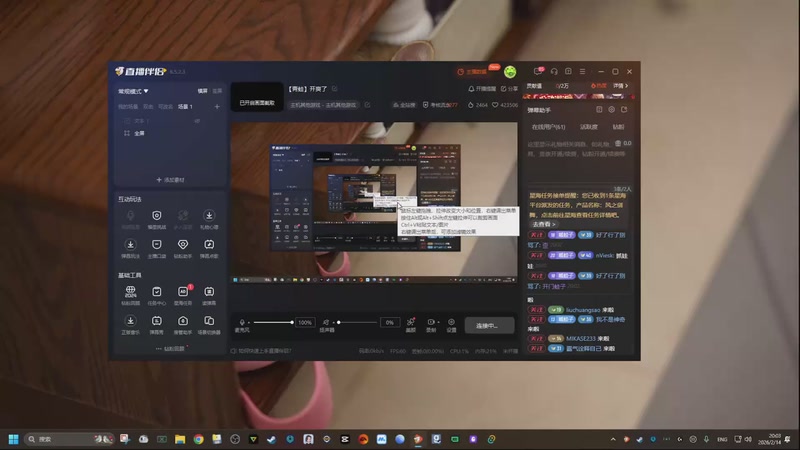
Task: Adjust the speaker volume slider
Action: pos(357,322)
